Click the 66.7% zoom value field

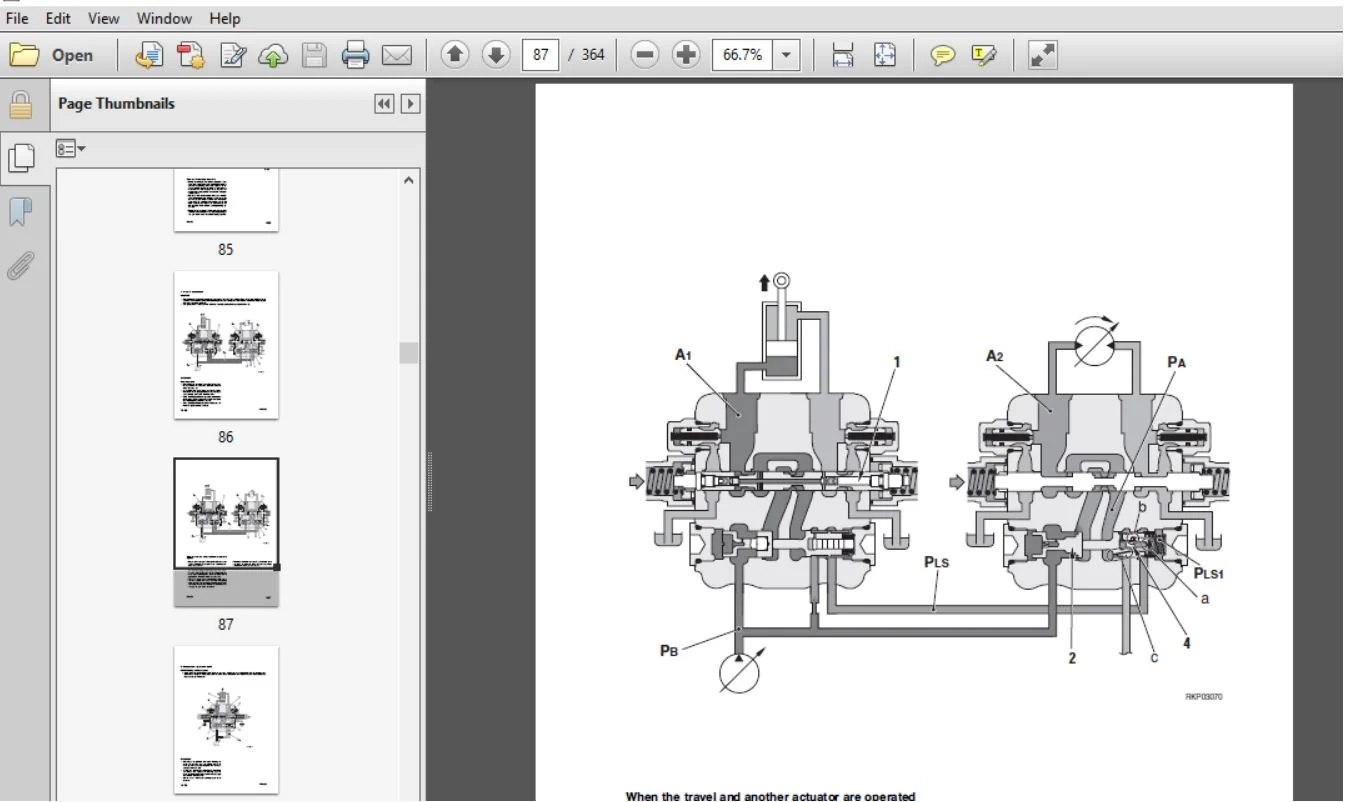742,55
